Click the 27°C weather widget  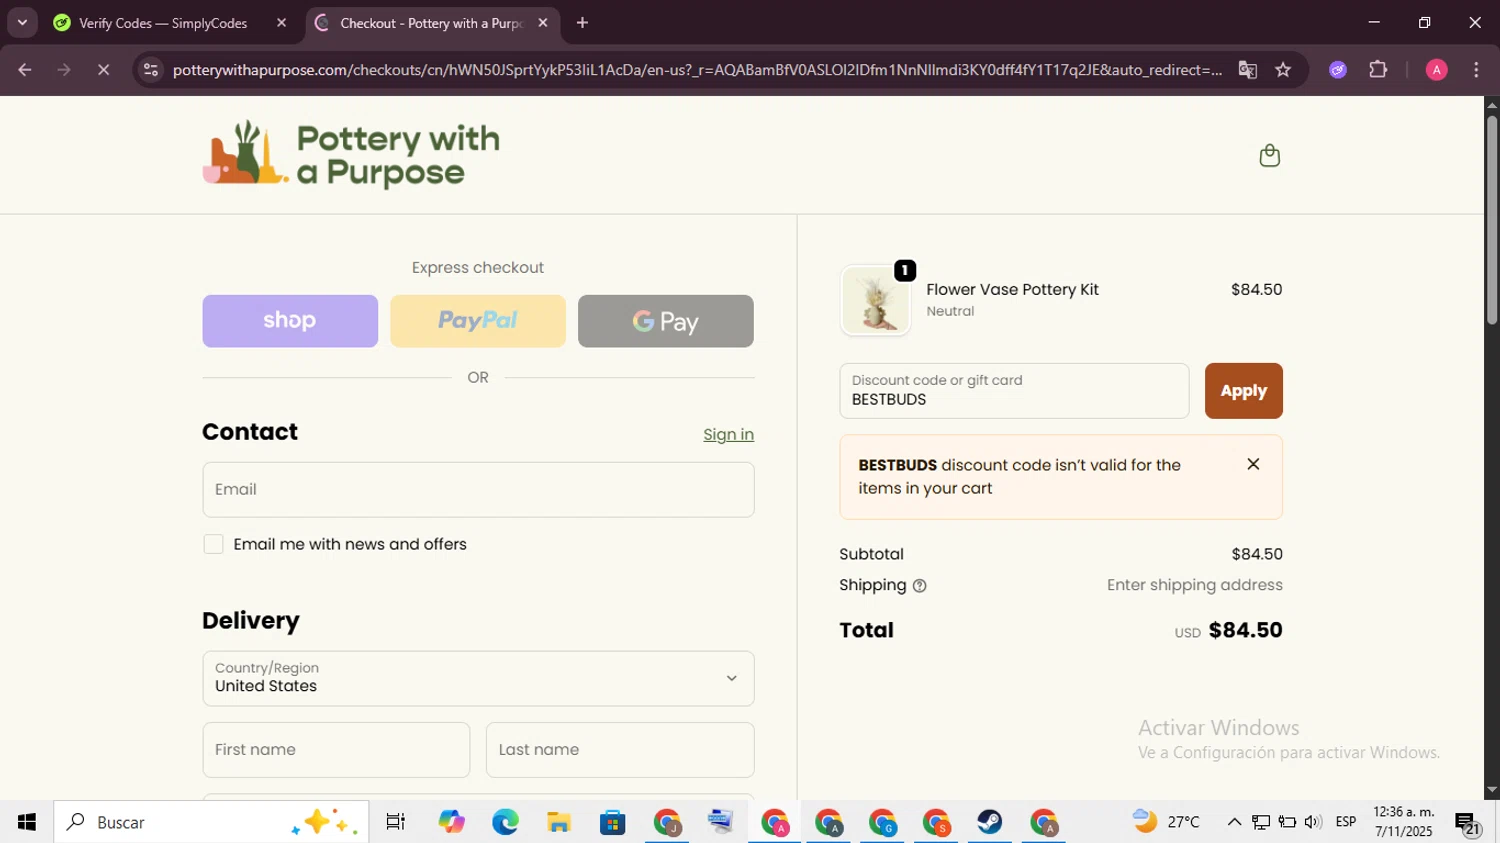coord(1166,822)
